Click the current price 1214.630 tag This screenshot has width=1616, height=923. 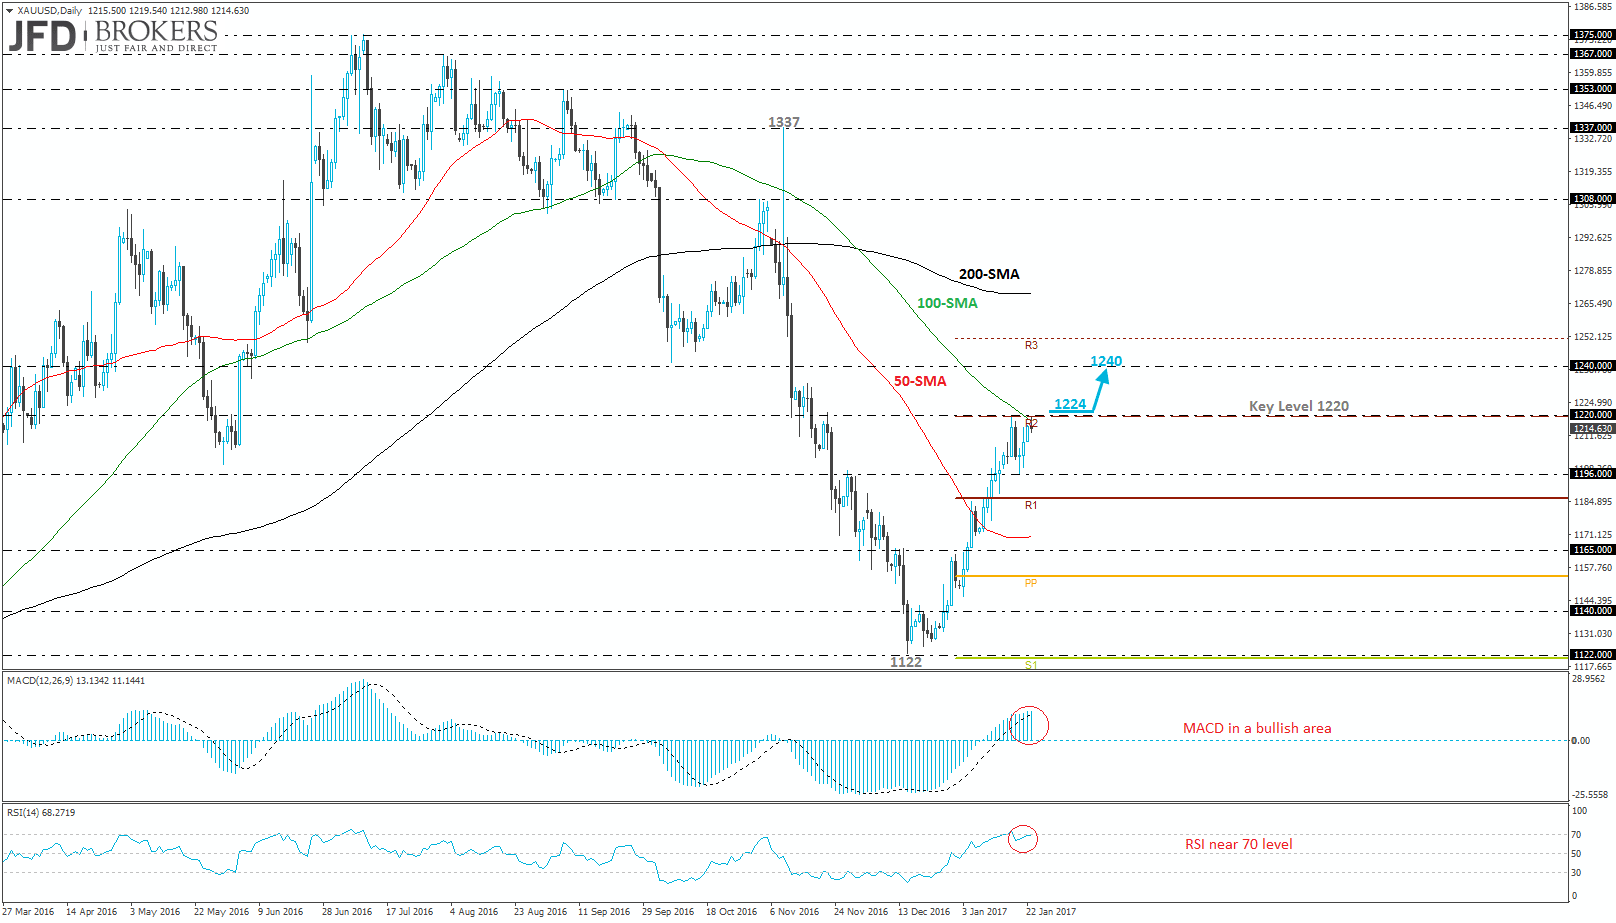[1593, 429]
